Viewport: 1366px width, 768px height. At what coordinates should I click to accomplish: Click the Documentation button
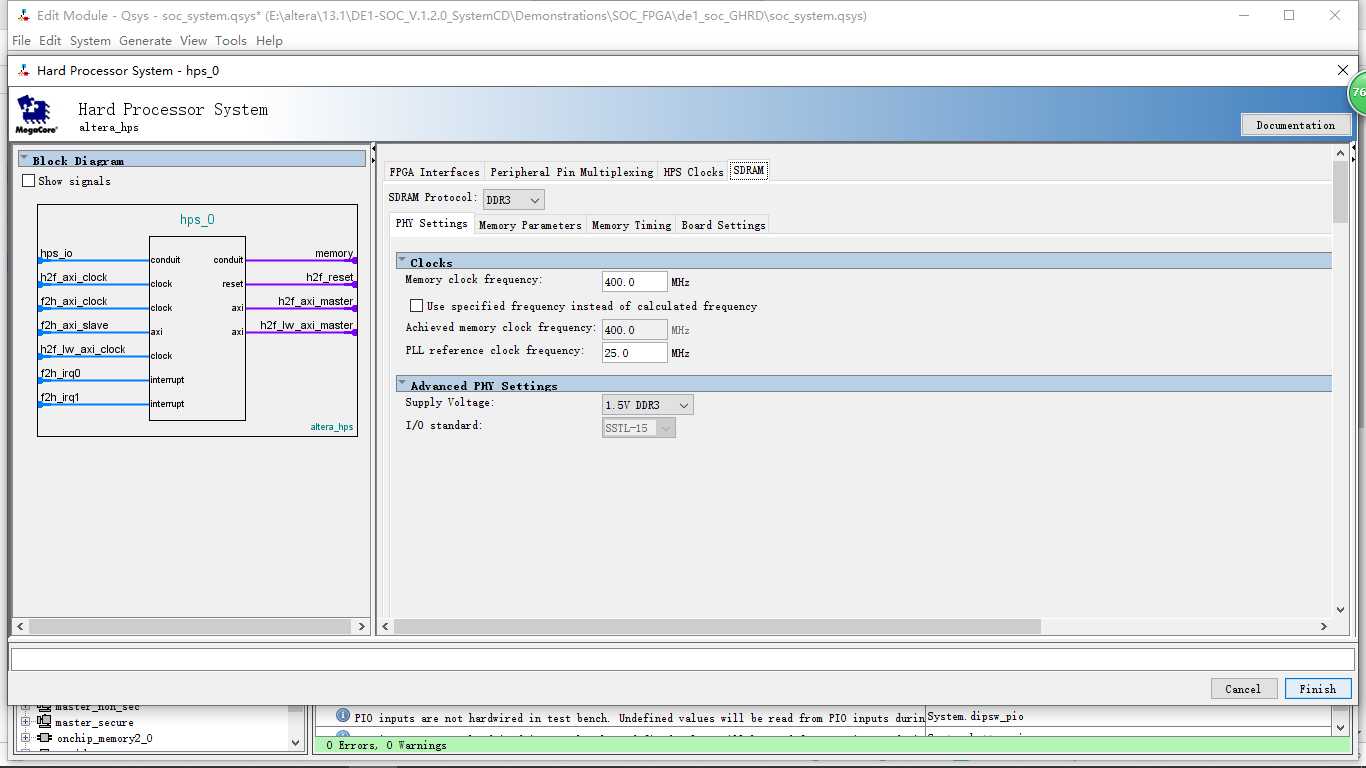(1296, 125)
